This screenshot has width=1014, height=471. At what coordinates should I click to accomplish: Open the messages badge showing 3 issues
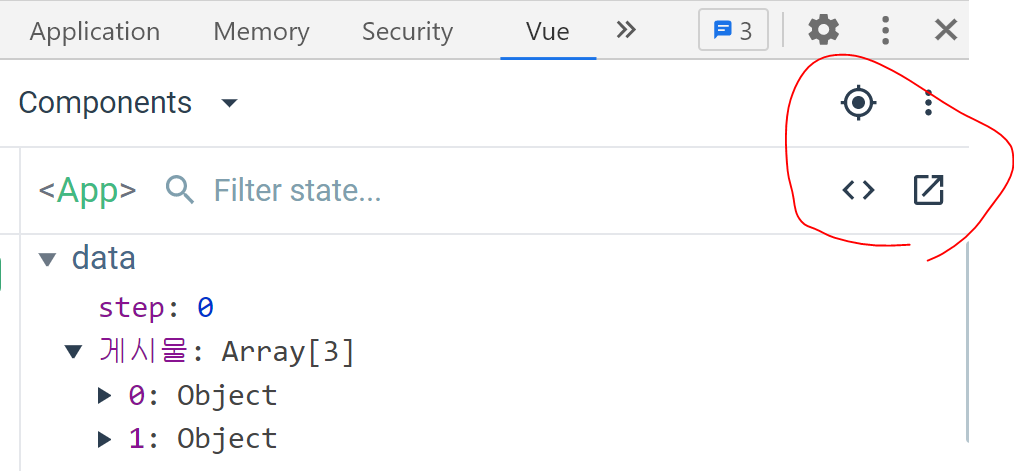[x=733, y=30]
